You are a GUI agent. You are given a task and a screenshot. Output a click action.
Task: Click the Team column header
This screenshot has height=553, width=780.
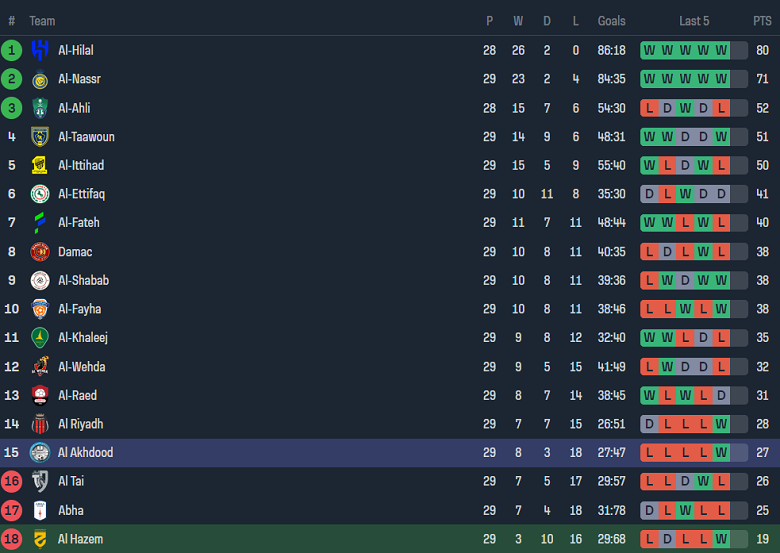pos(42,21)
